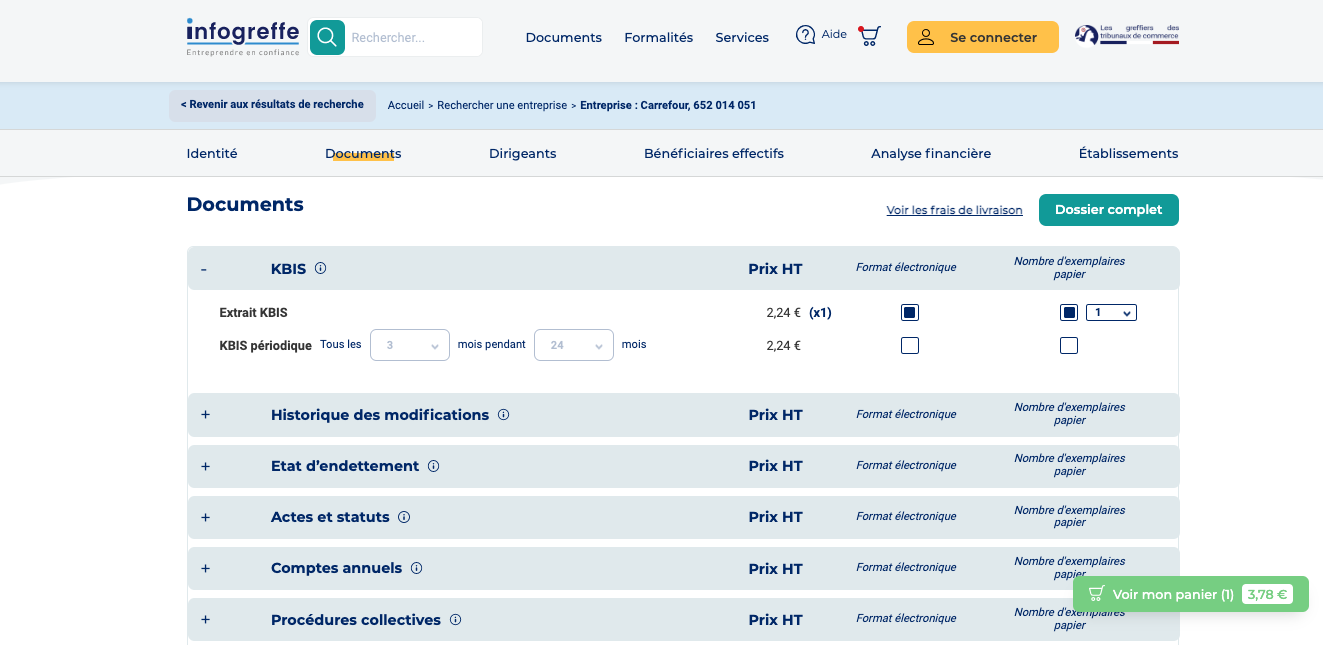Click the Aide text link
This screenshot has height=645, width=1323.
[x=834, y=34]
